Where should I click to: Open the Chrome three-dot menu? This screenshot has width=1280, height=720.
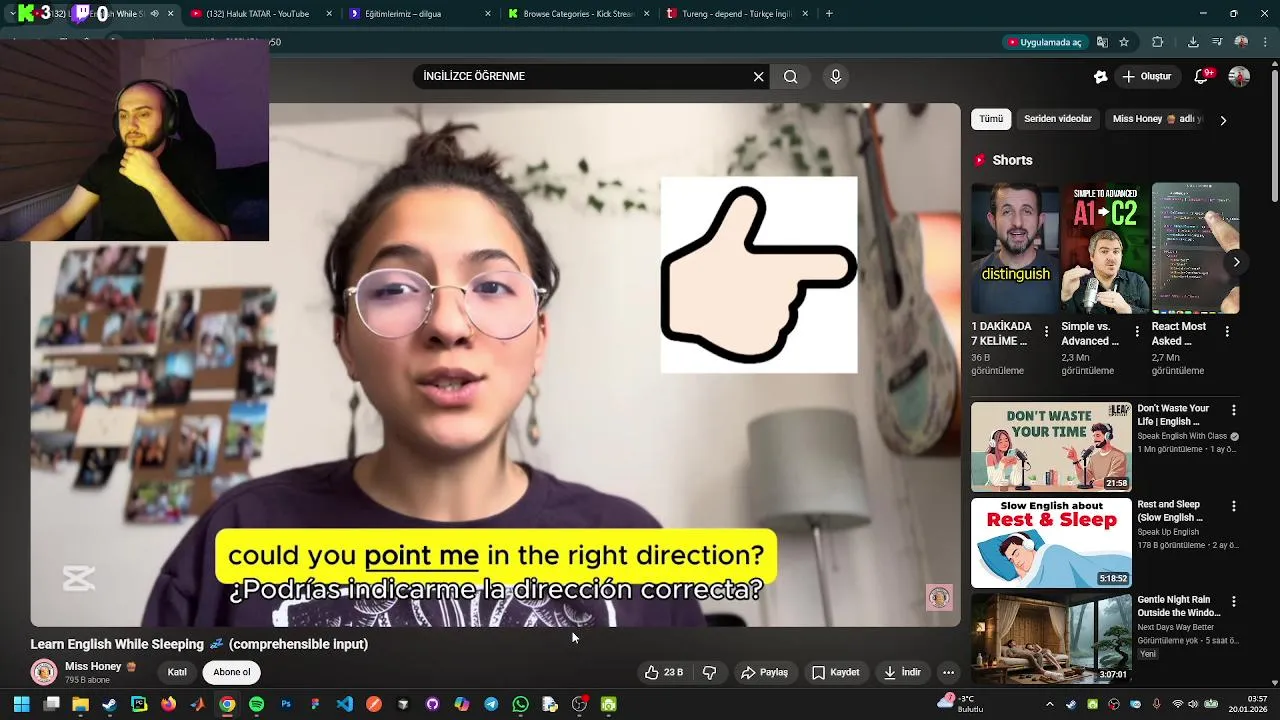1263,42
